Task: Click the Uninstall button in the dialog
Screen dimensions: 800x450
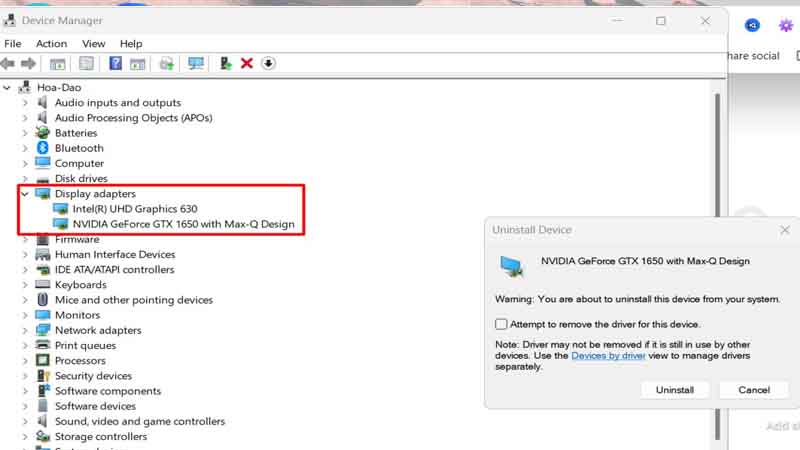Action: coord(675,390)
